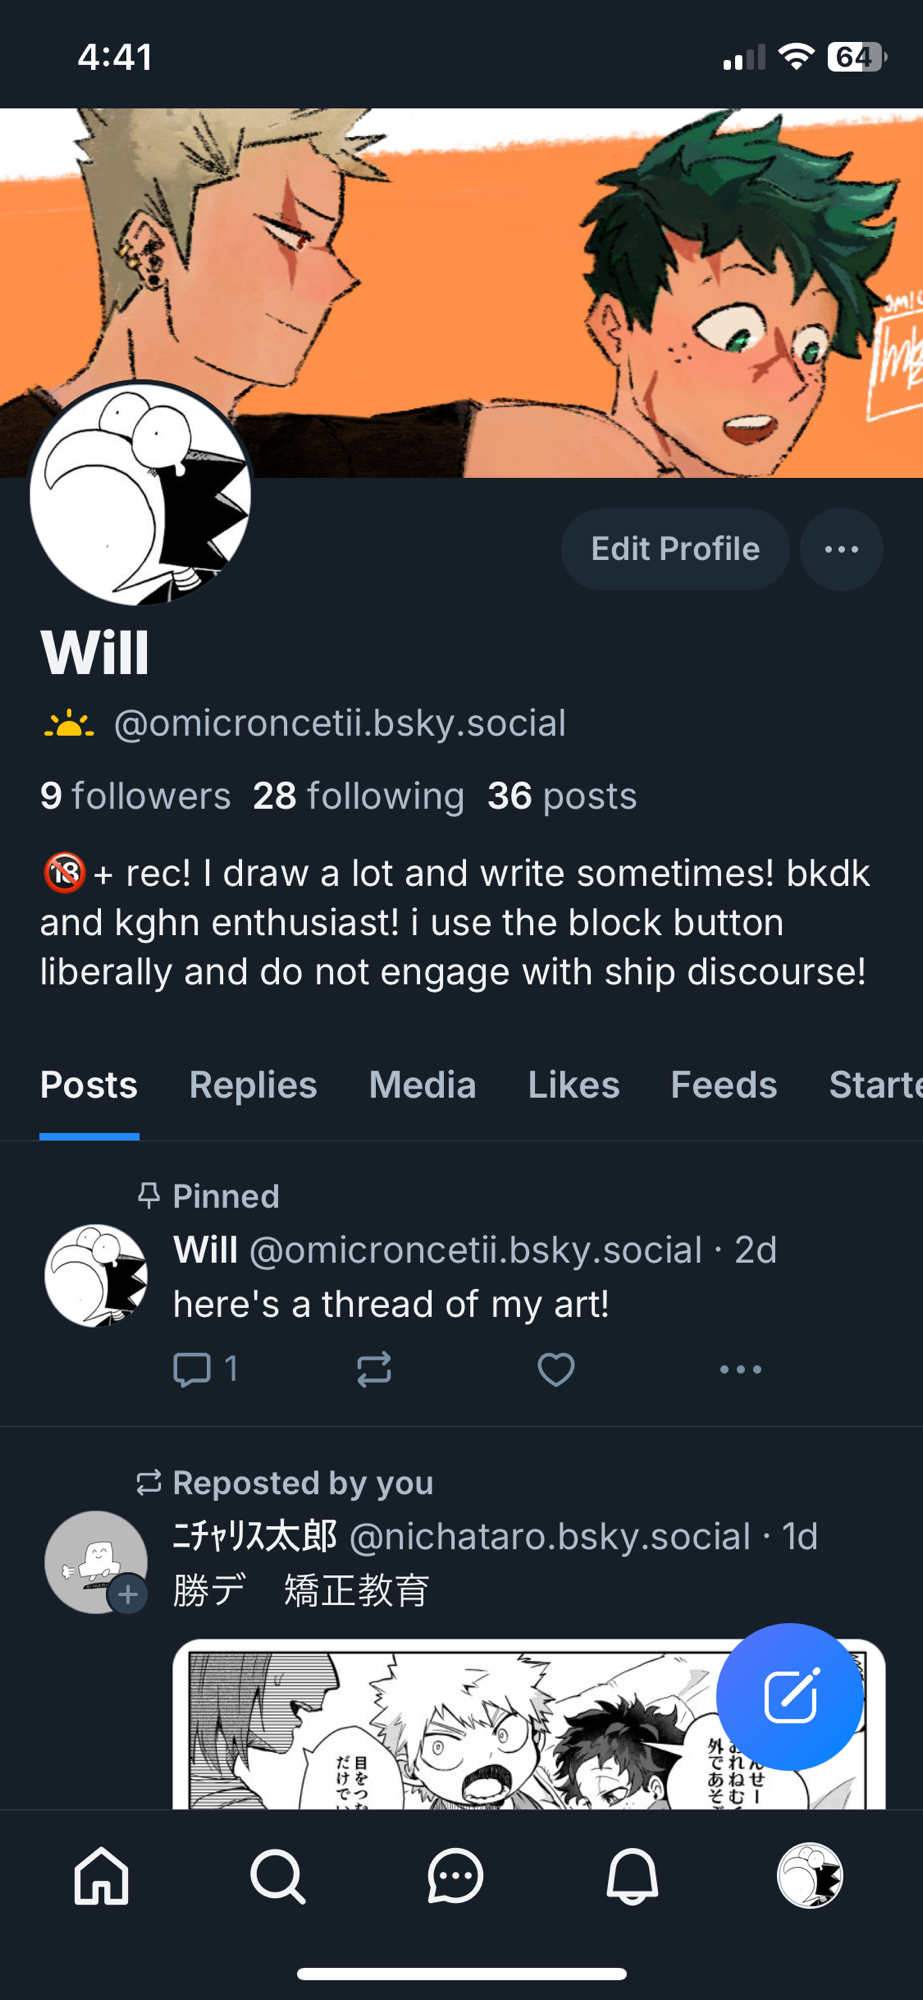Open profile tab avatar in bottom bar
This screenshot has height=2000, width=923.
[810, 1875]
